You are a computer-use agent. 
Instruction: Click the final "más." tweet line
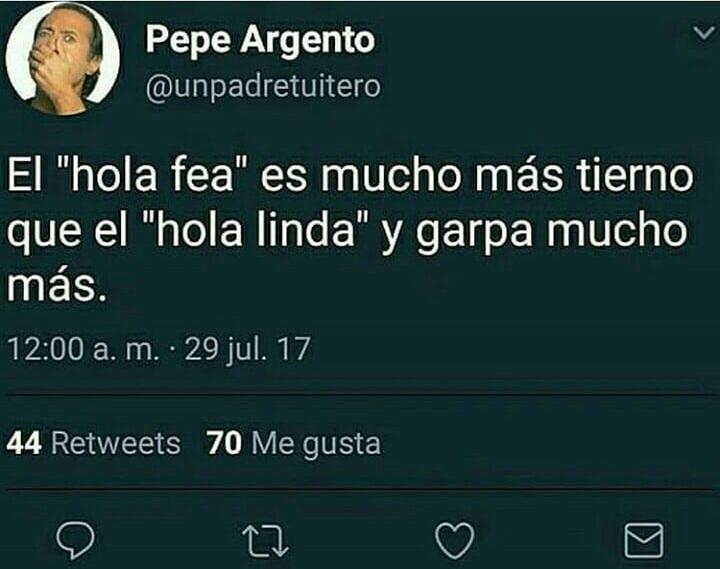click(x=57, y=288)
